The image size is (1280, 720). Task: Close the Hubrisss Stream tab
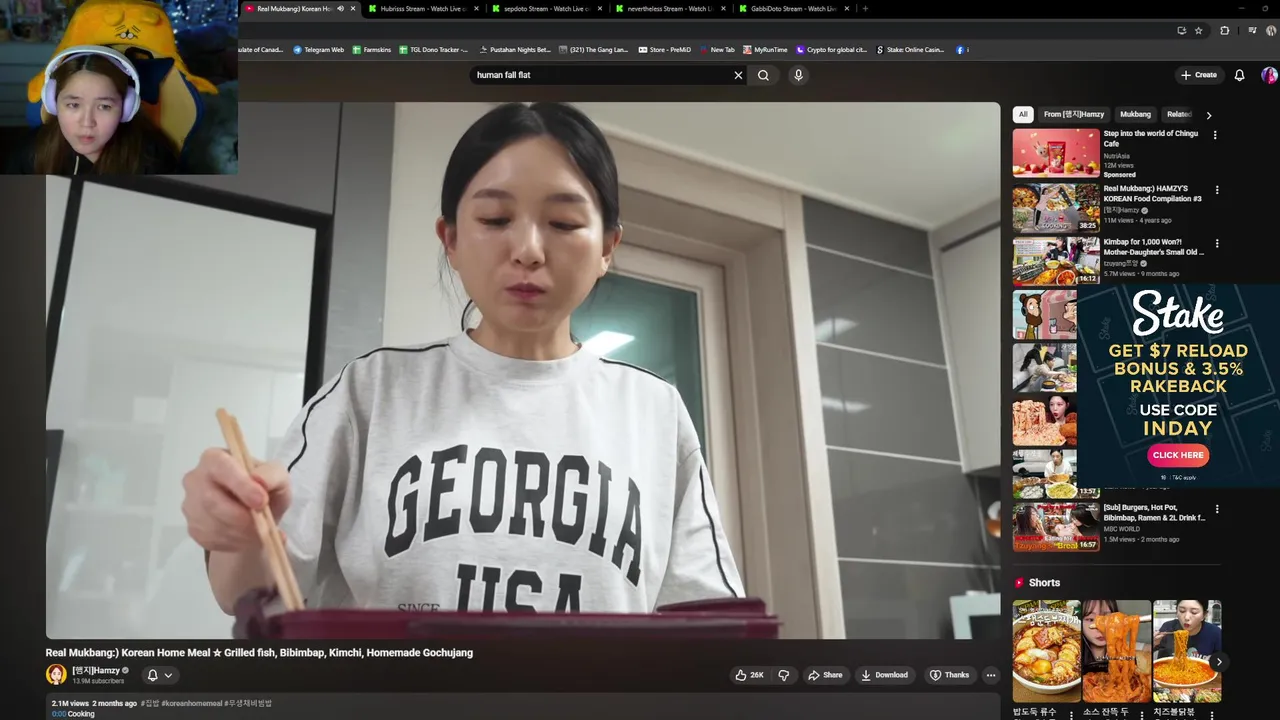point(476,9)
